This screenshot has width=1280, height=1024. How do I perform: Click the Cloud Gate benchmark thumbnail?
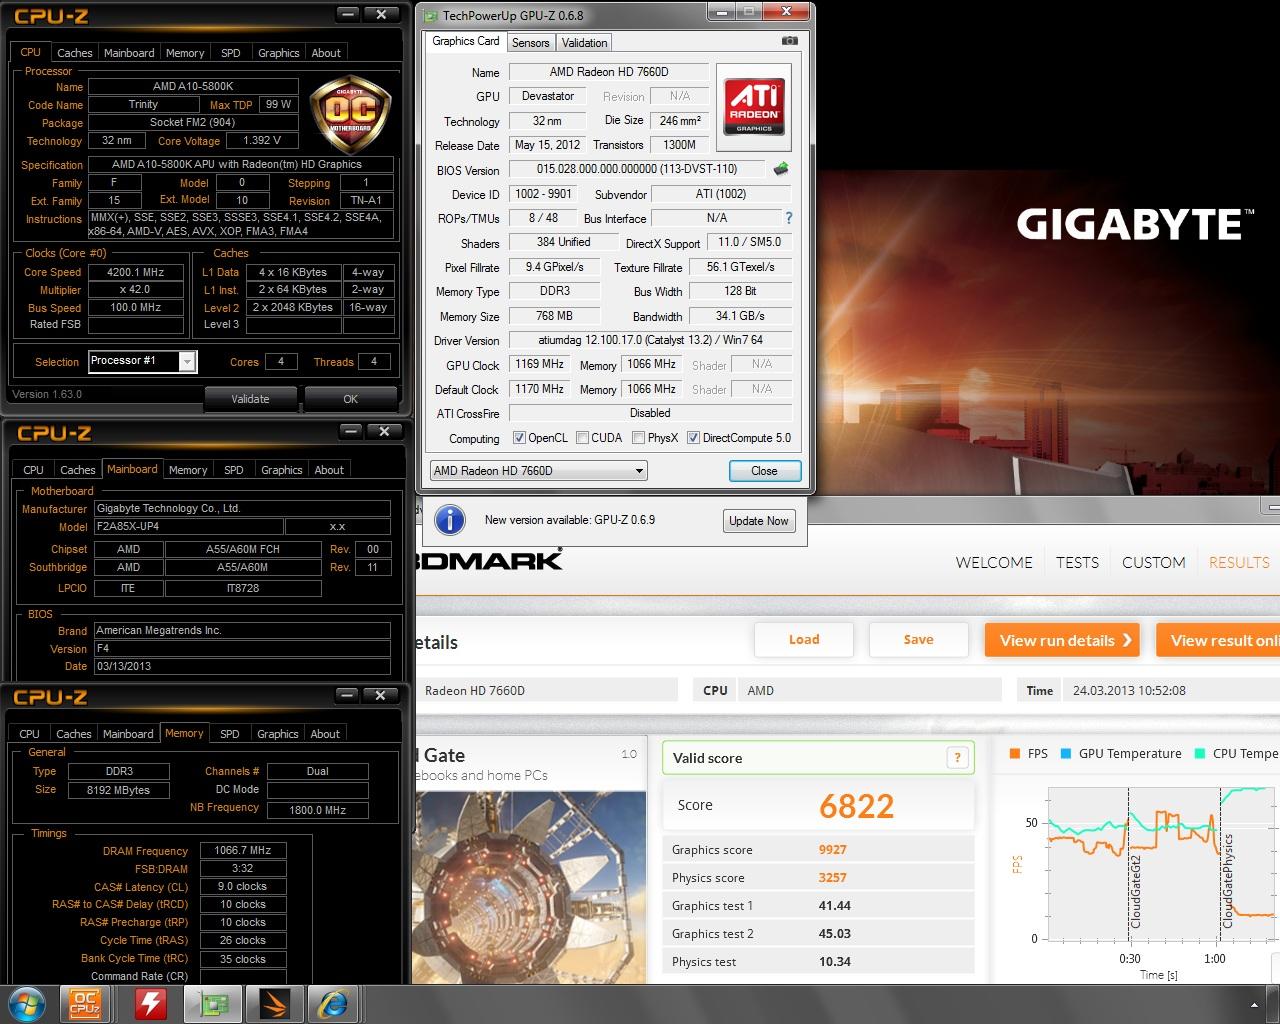pyautogui.click(x=530, y=888)
